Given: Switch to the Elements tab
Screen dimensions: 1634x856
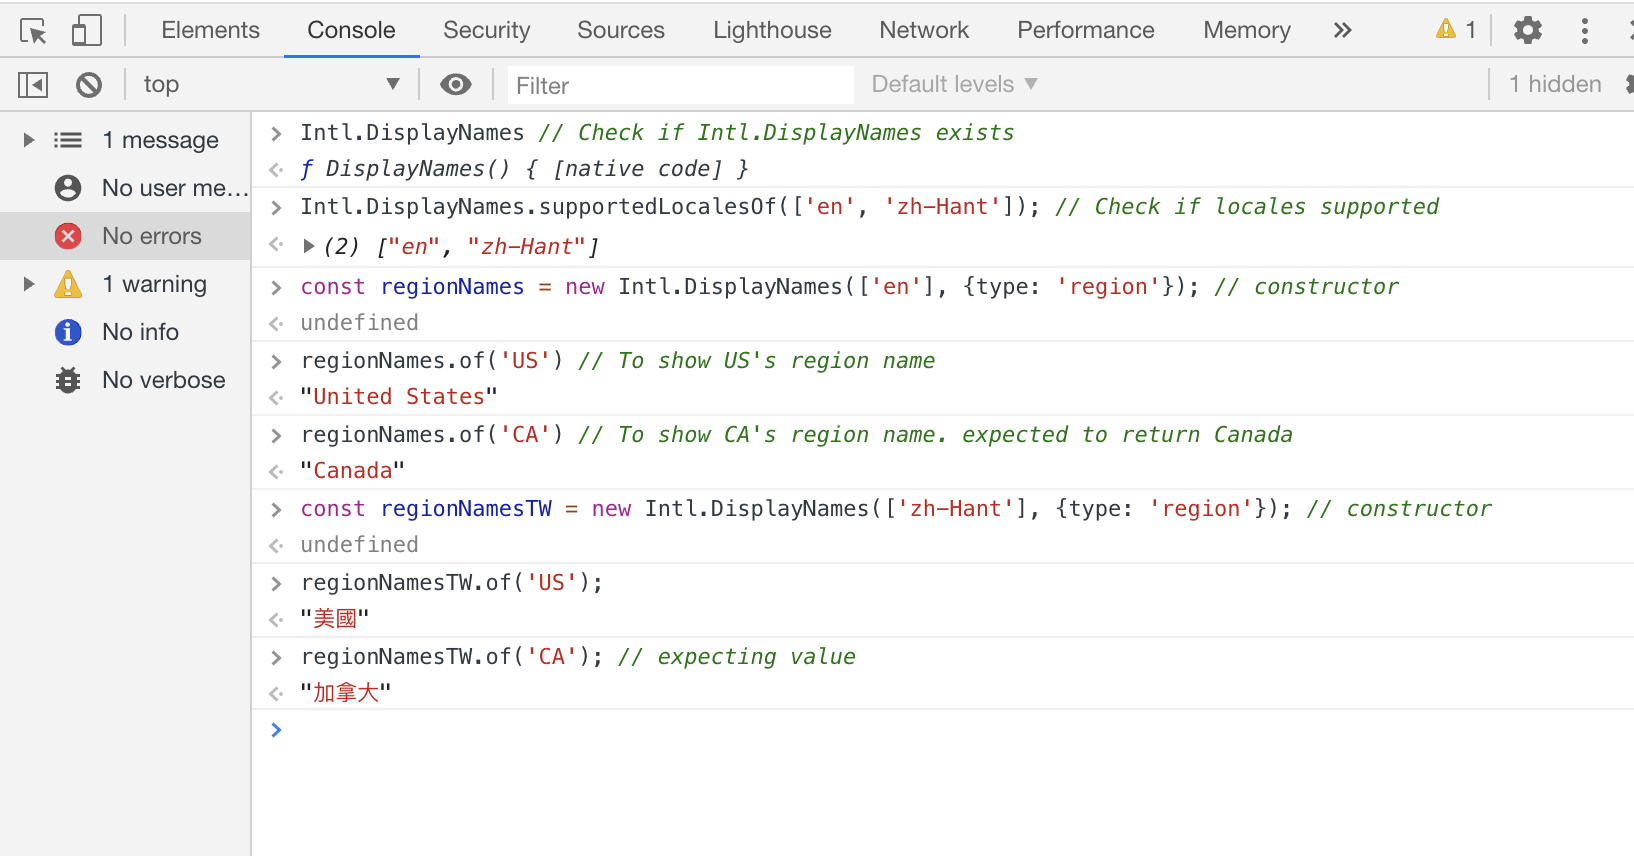Looking at the screenshot, I should pyautogui.click(x=210, y=31).
